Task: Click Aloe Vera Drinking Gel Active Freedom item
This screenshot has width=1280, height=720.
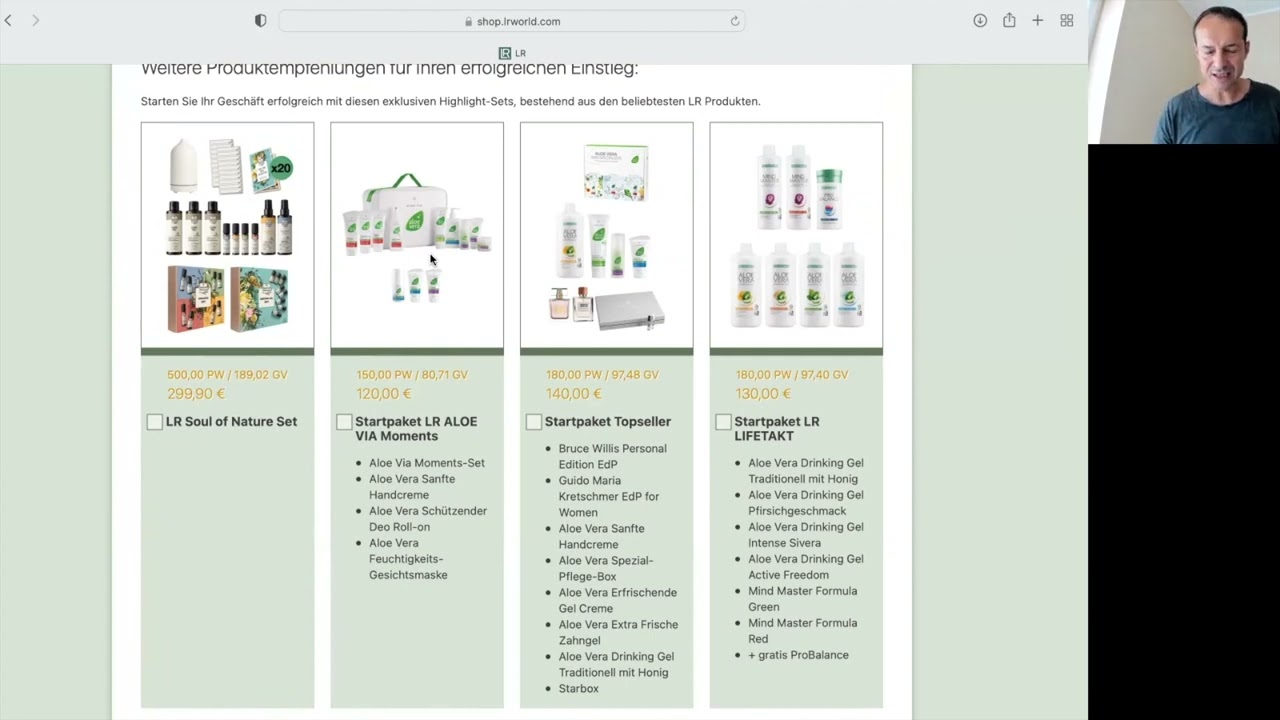Action: [x=806, y=567]
